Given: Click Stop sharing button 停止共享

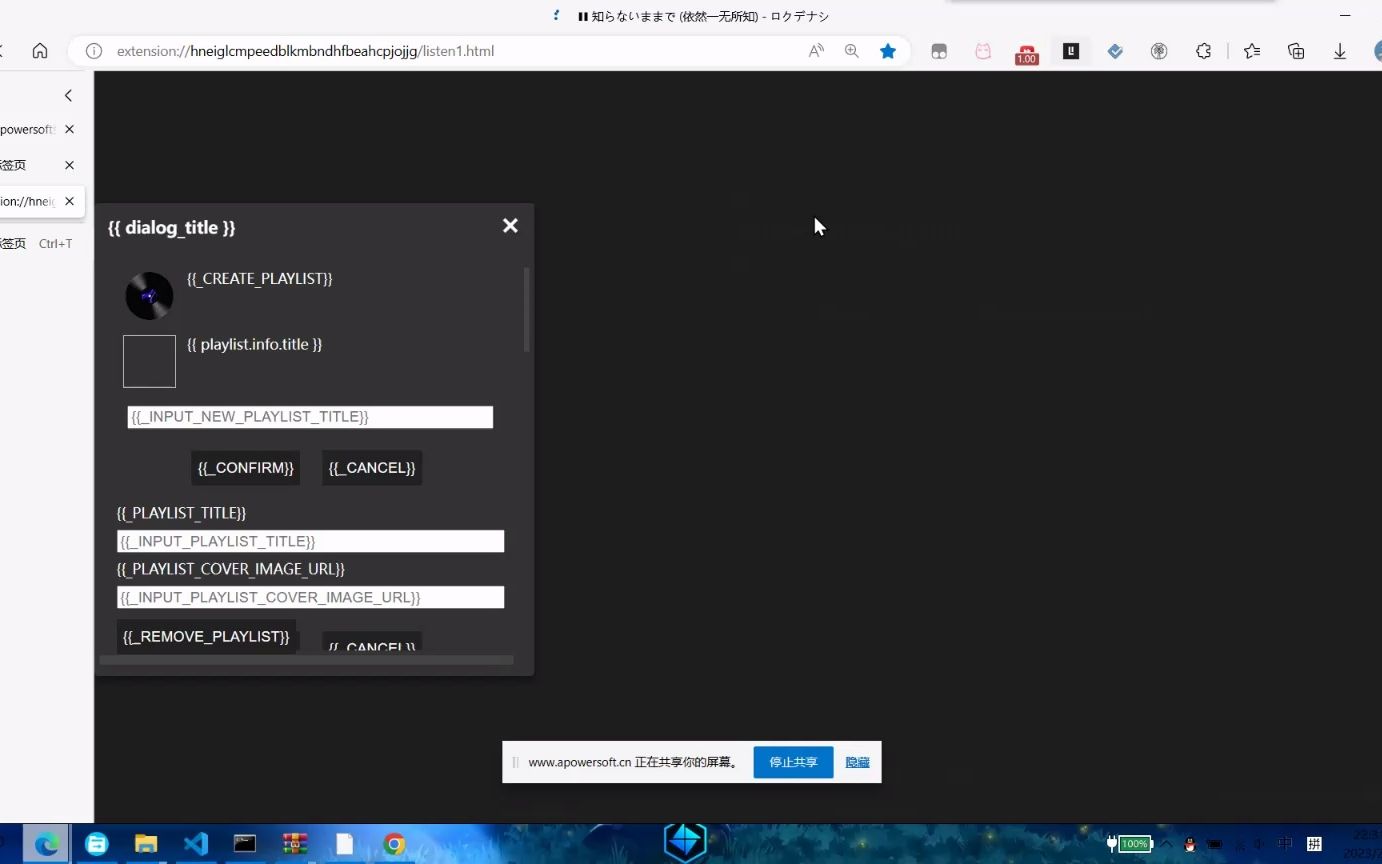Looking at the screenshot, I should tap(793, 762).
